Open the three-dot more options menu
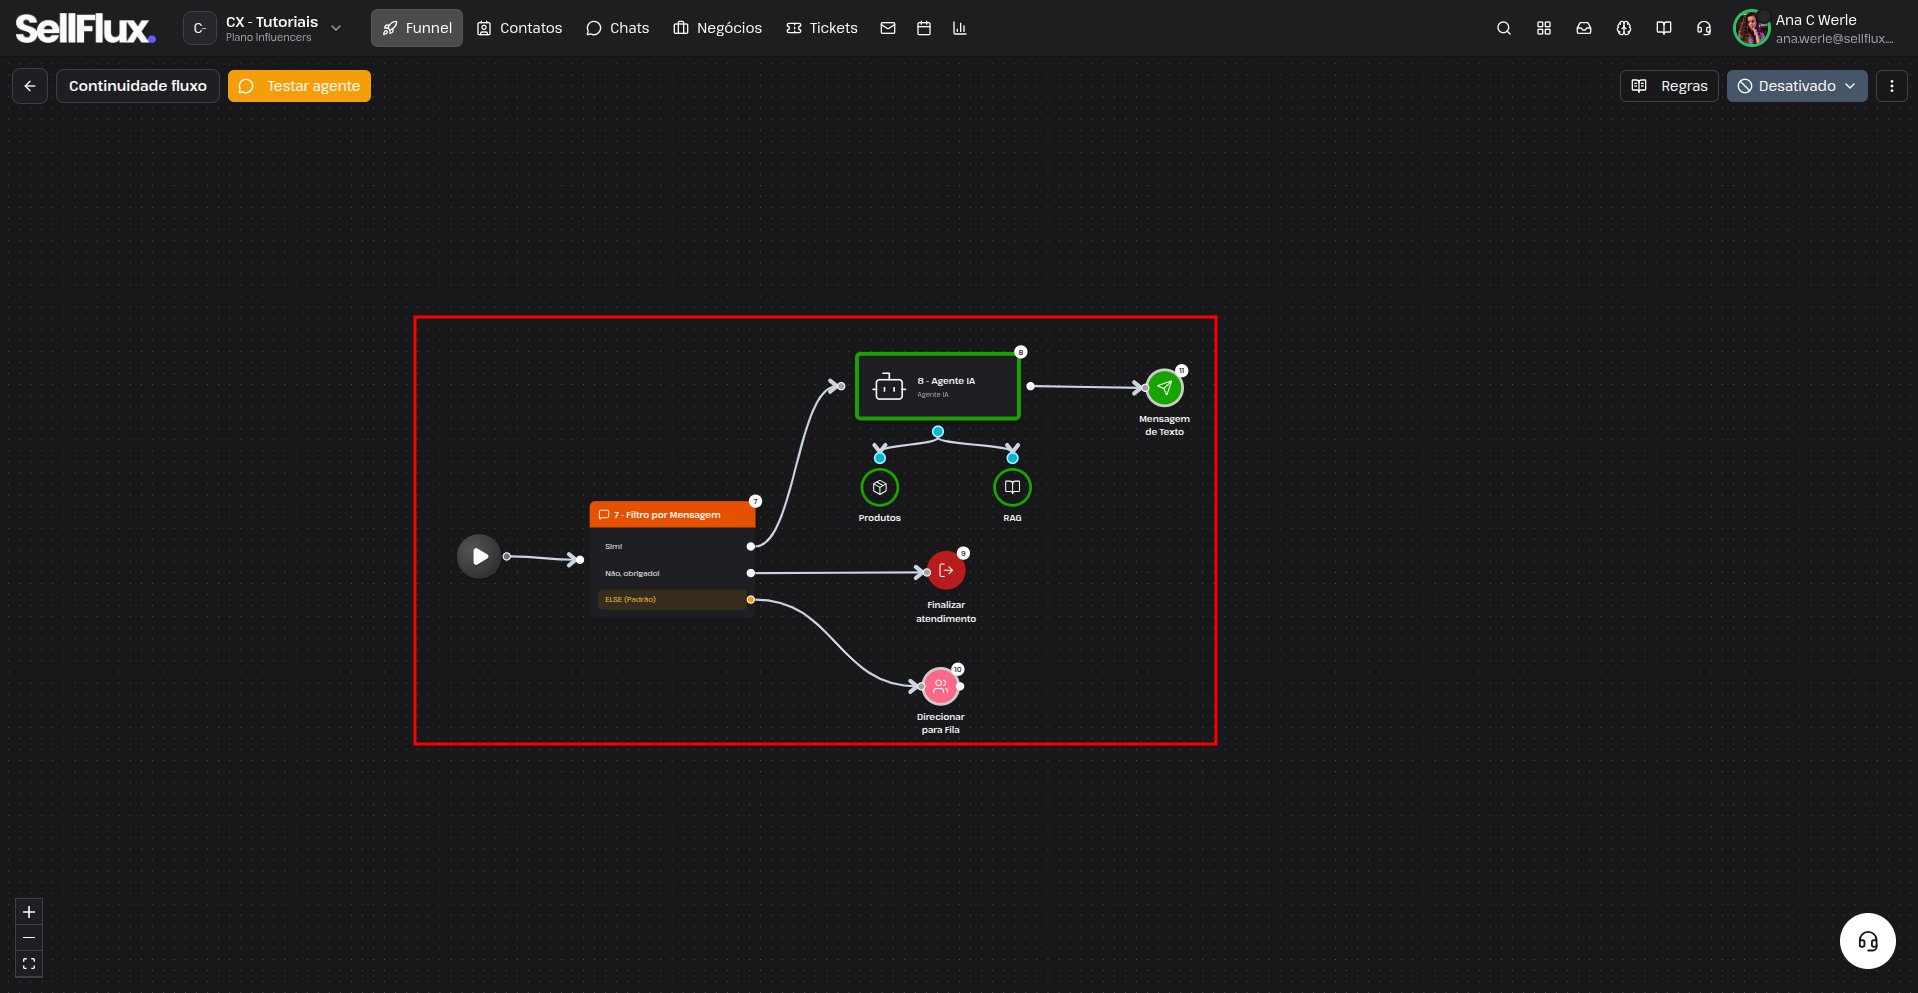This screenshot has width=1918, height=993. pyautogui.click(x=1891, y=86)
